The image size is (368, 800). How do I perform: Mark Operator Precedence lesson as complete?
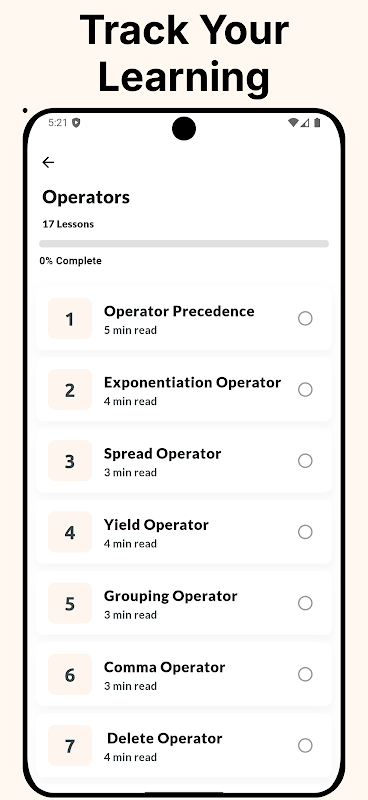[305, 318]
